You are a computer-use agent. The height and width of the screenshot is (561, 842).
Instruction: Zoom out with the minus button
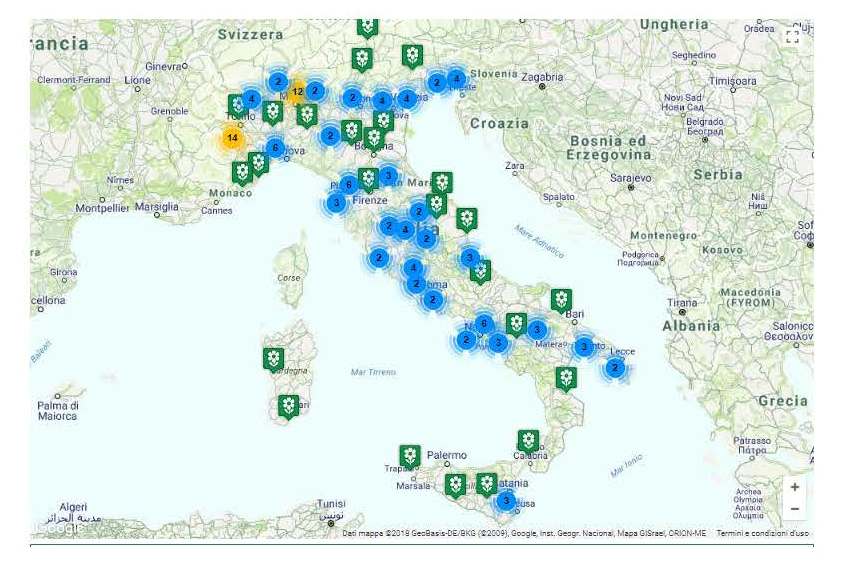click(x=794, y=509)
